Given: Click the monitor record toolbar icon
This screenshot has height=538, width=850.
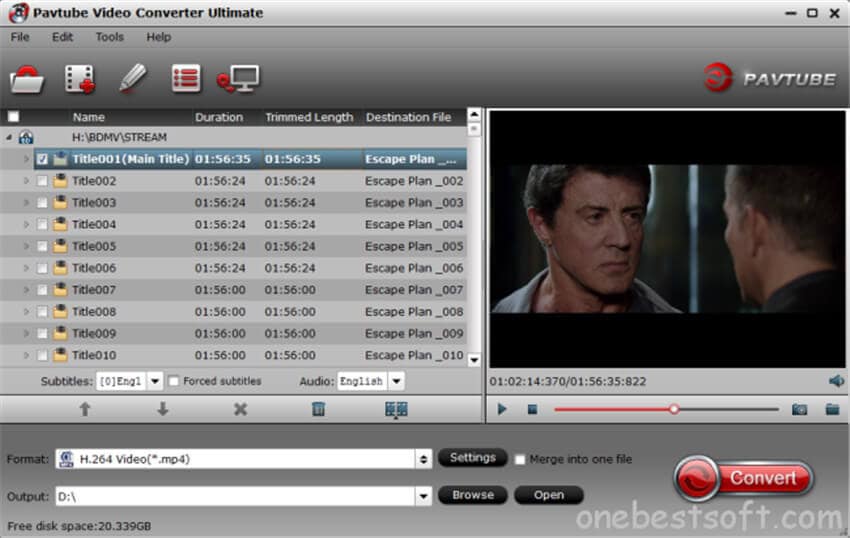Looking at the screenshot, I should click(239, 79).
